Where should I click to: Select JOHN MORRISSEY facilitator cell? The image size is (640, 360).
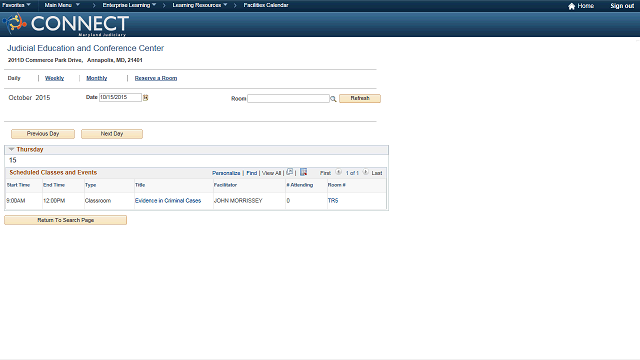[238, 201]
